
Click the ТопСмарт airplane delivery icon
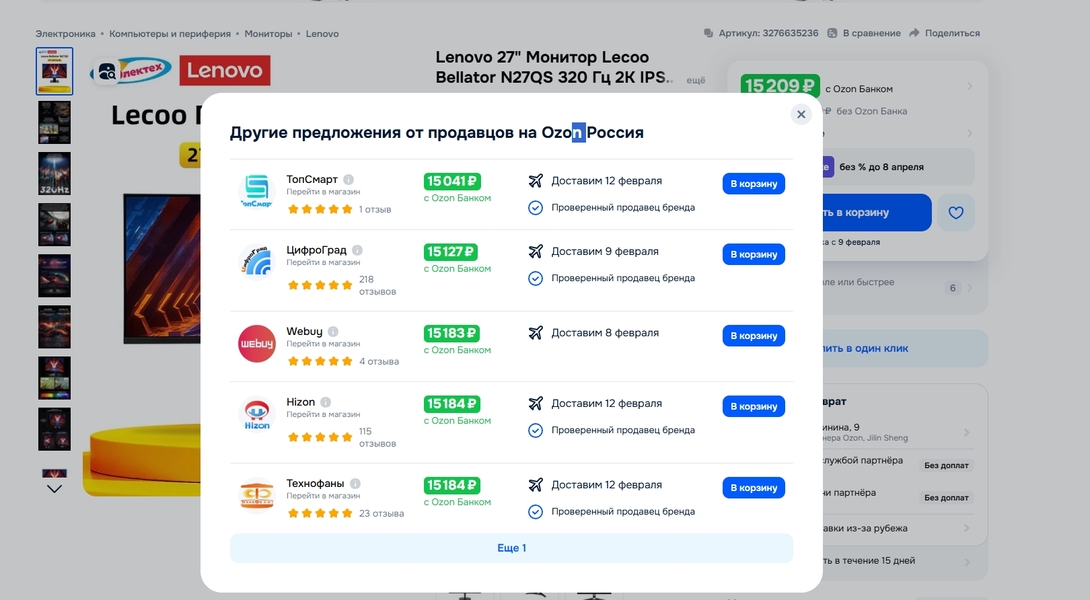click(x=535, y=181)
